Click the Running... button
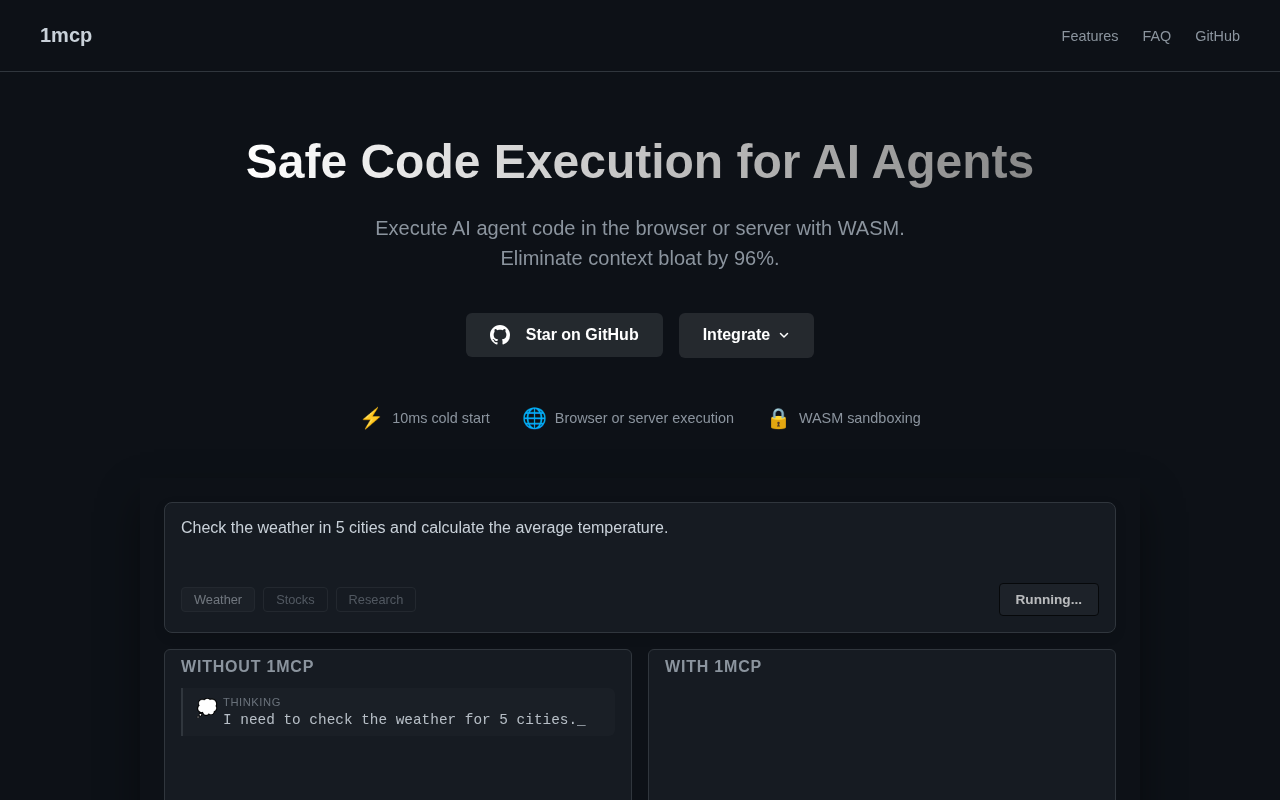 pyautogui.click(x=1048, y=599)
